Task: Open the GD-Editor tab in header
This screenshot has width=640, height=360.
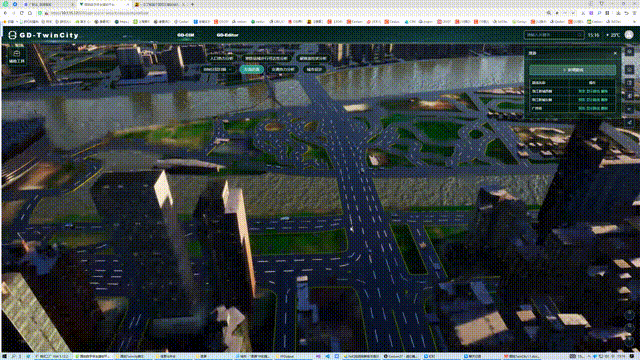Action: 227,35
